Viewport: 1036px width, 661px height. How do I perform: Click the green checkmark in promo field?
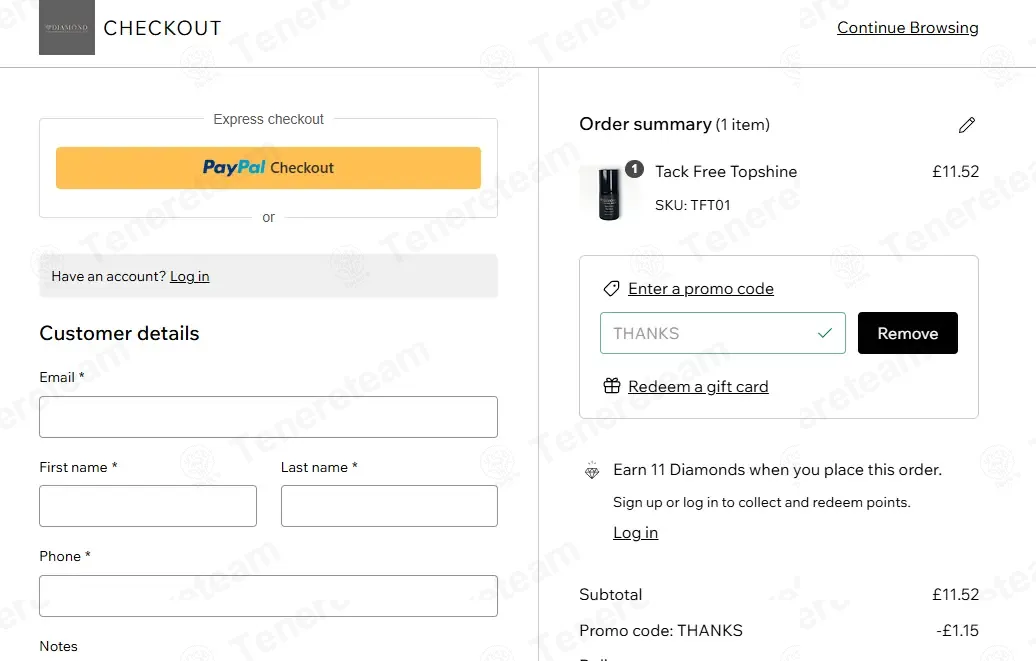(x=825, y=333)
